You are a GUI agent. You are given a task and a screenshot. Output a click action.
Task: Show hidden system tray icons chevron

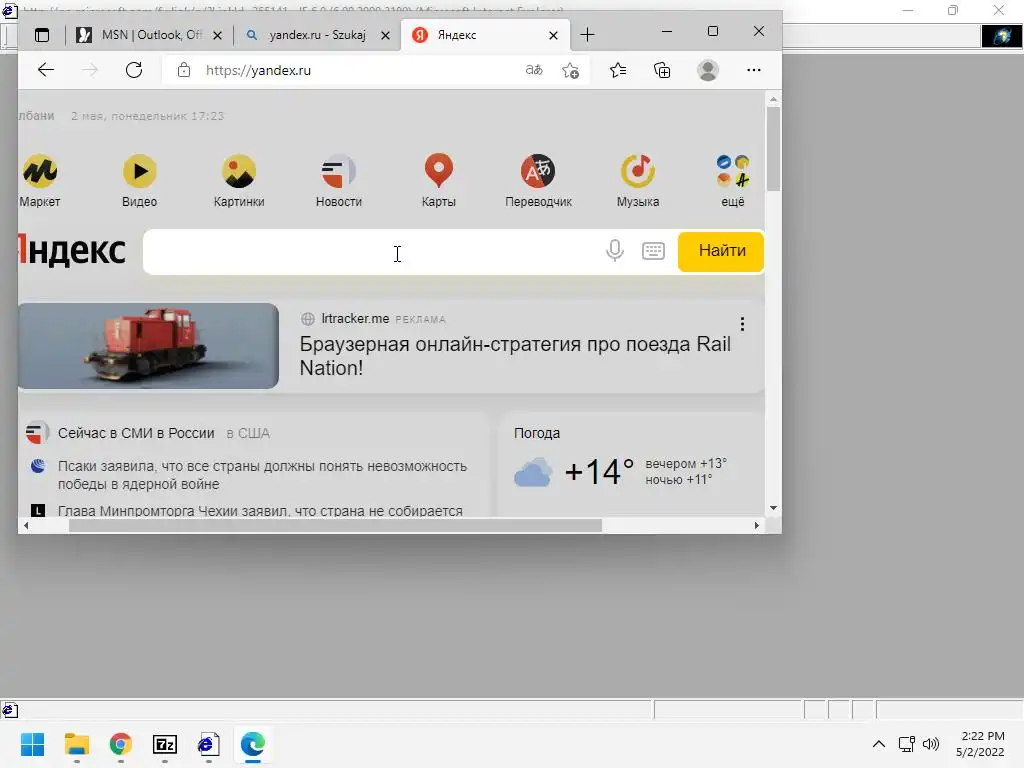coord(879,744)
